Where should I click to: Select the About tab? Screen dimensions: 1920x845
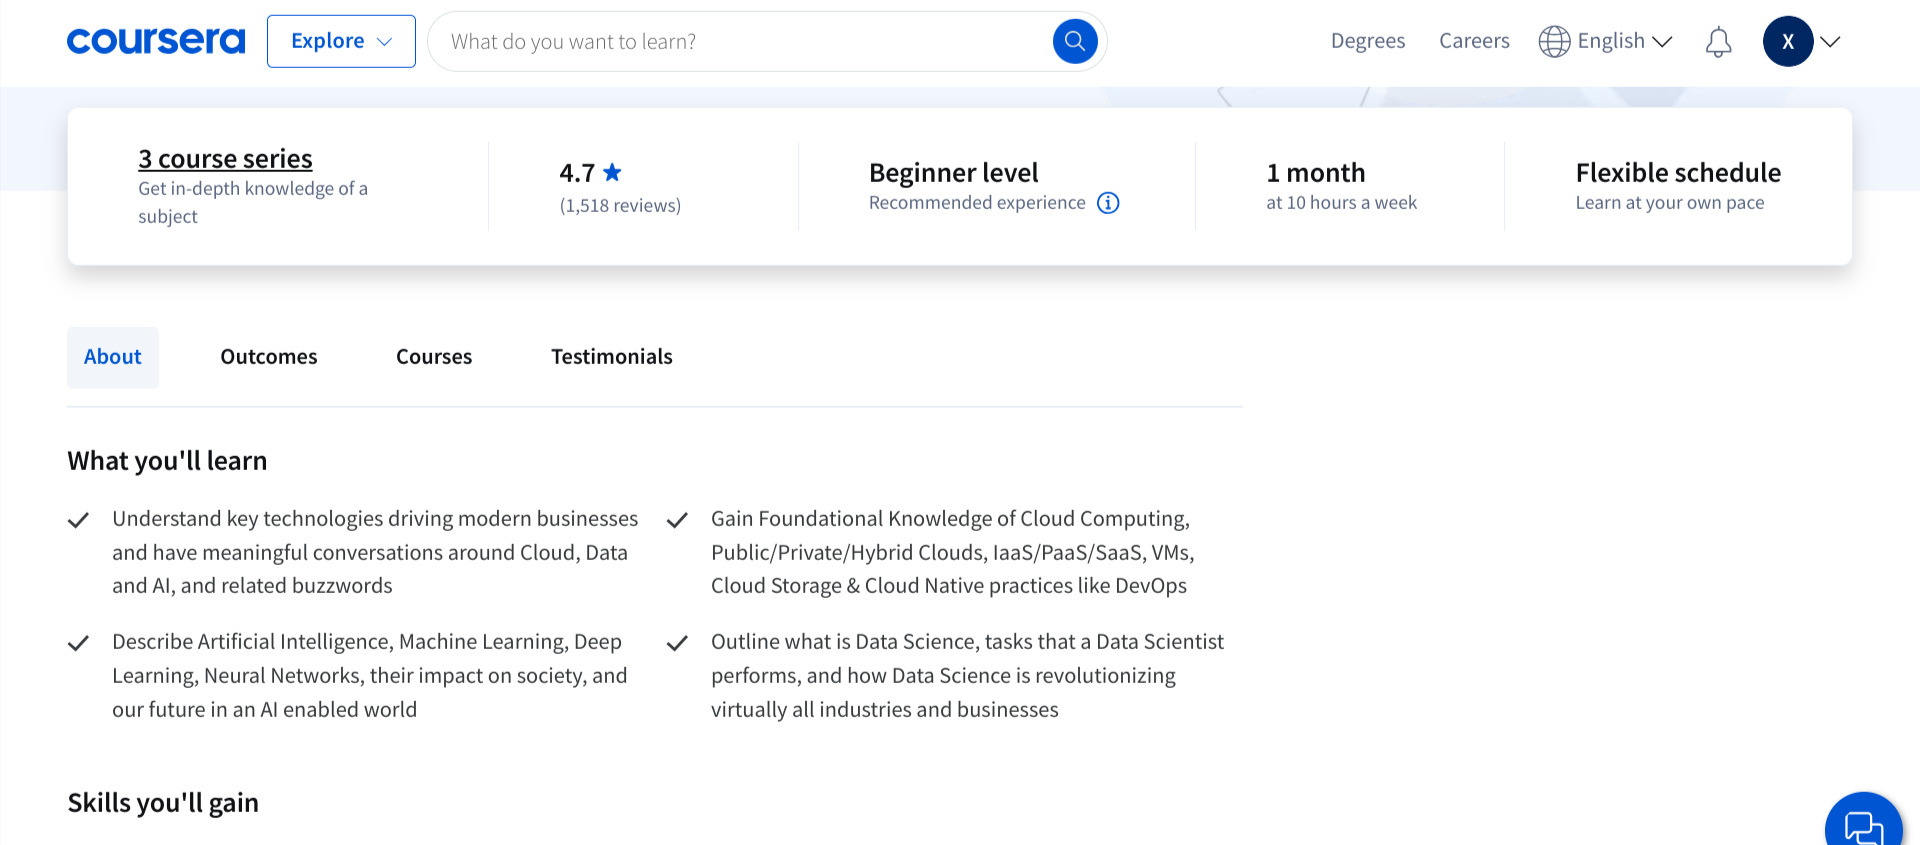tap(113, 357)
